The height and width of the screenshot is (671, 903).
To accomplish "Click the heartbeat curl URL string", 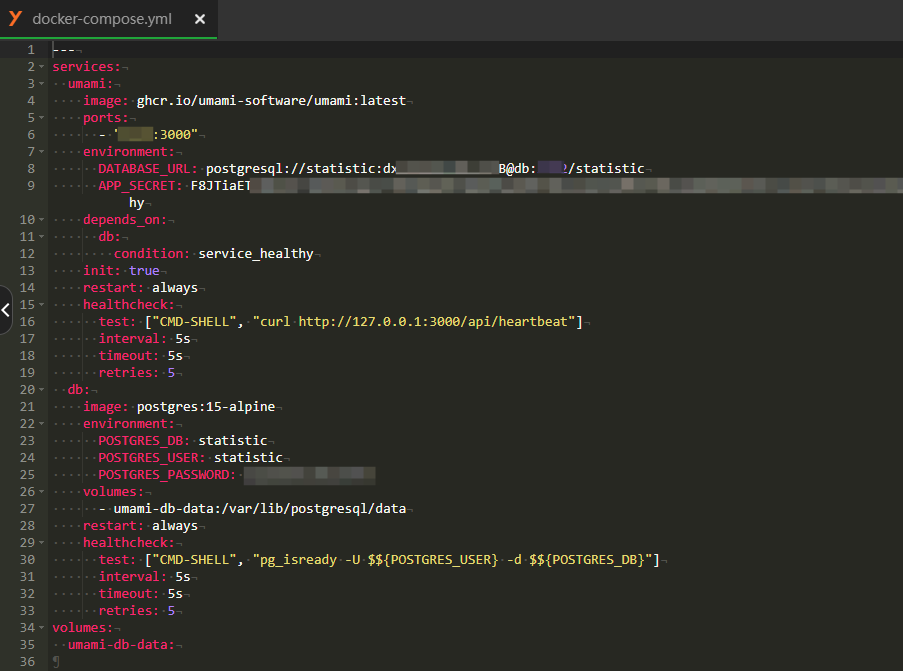I will click(x=414, y=321).
